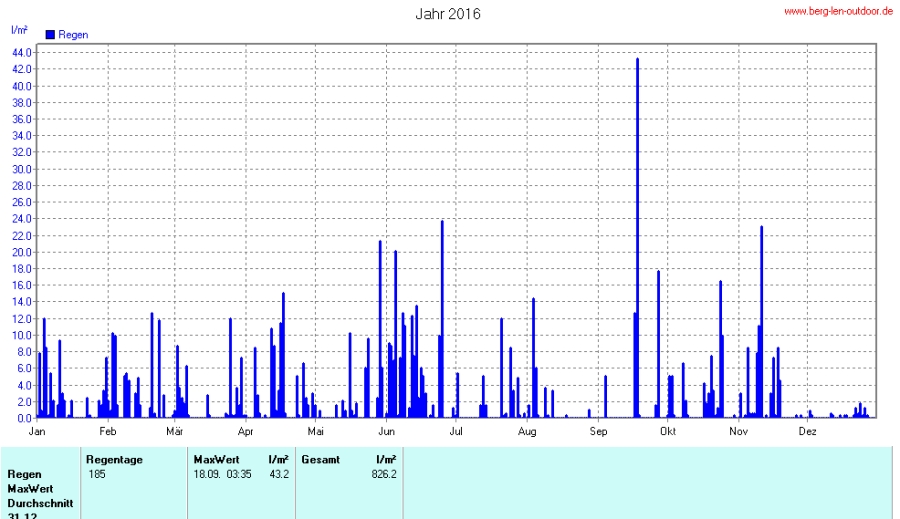This screenshot has height=519, width=900.
Task: Select the Aug month label
Action: [527, 432]
